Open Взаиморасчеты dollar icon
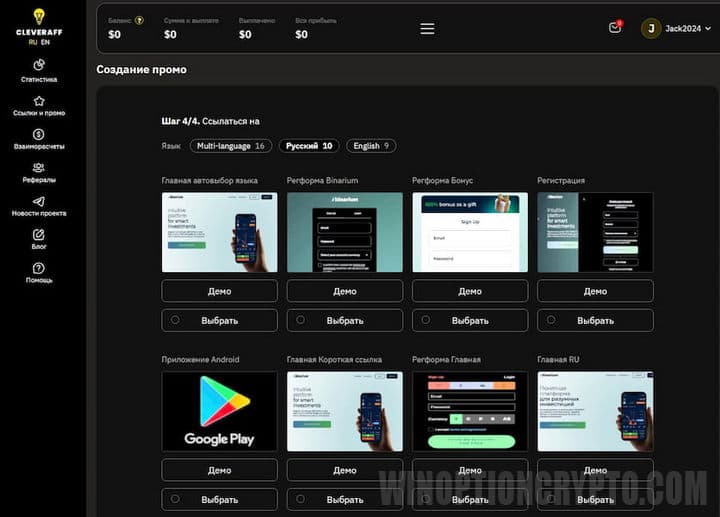The height and width of the screenshot is (517, 720). point(39,134)
